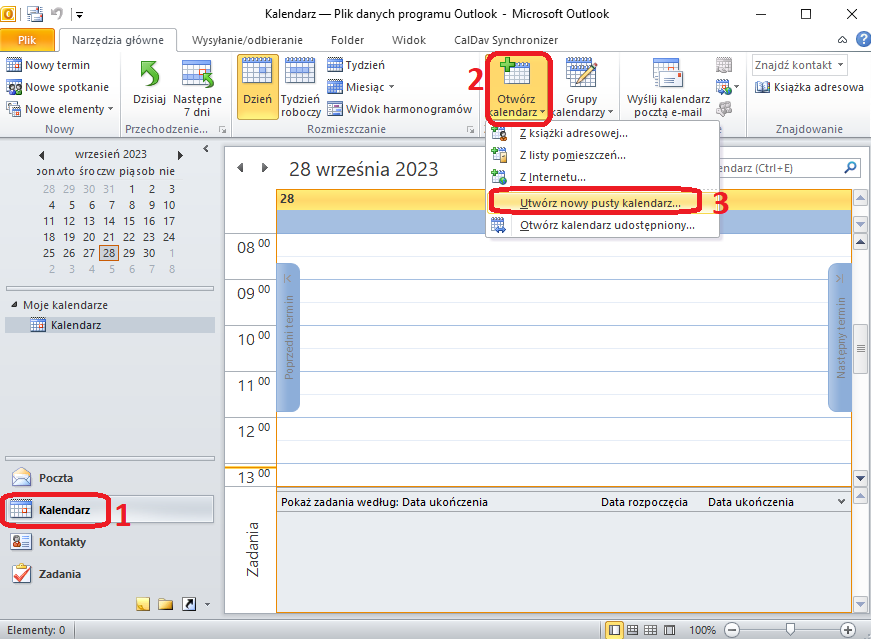Select the Kalendarz item under Moje kalendarze
Viewport: 871px width, 639px height.
pyautogui.click(x=75, y=325)
